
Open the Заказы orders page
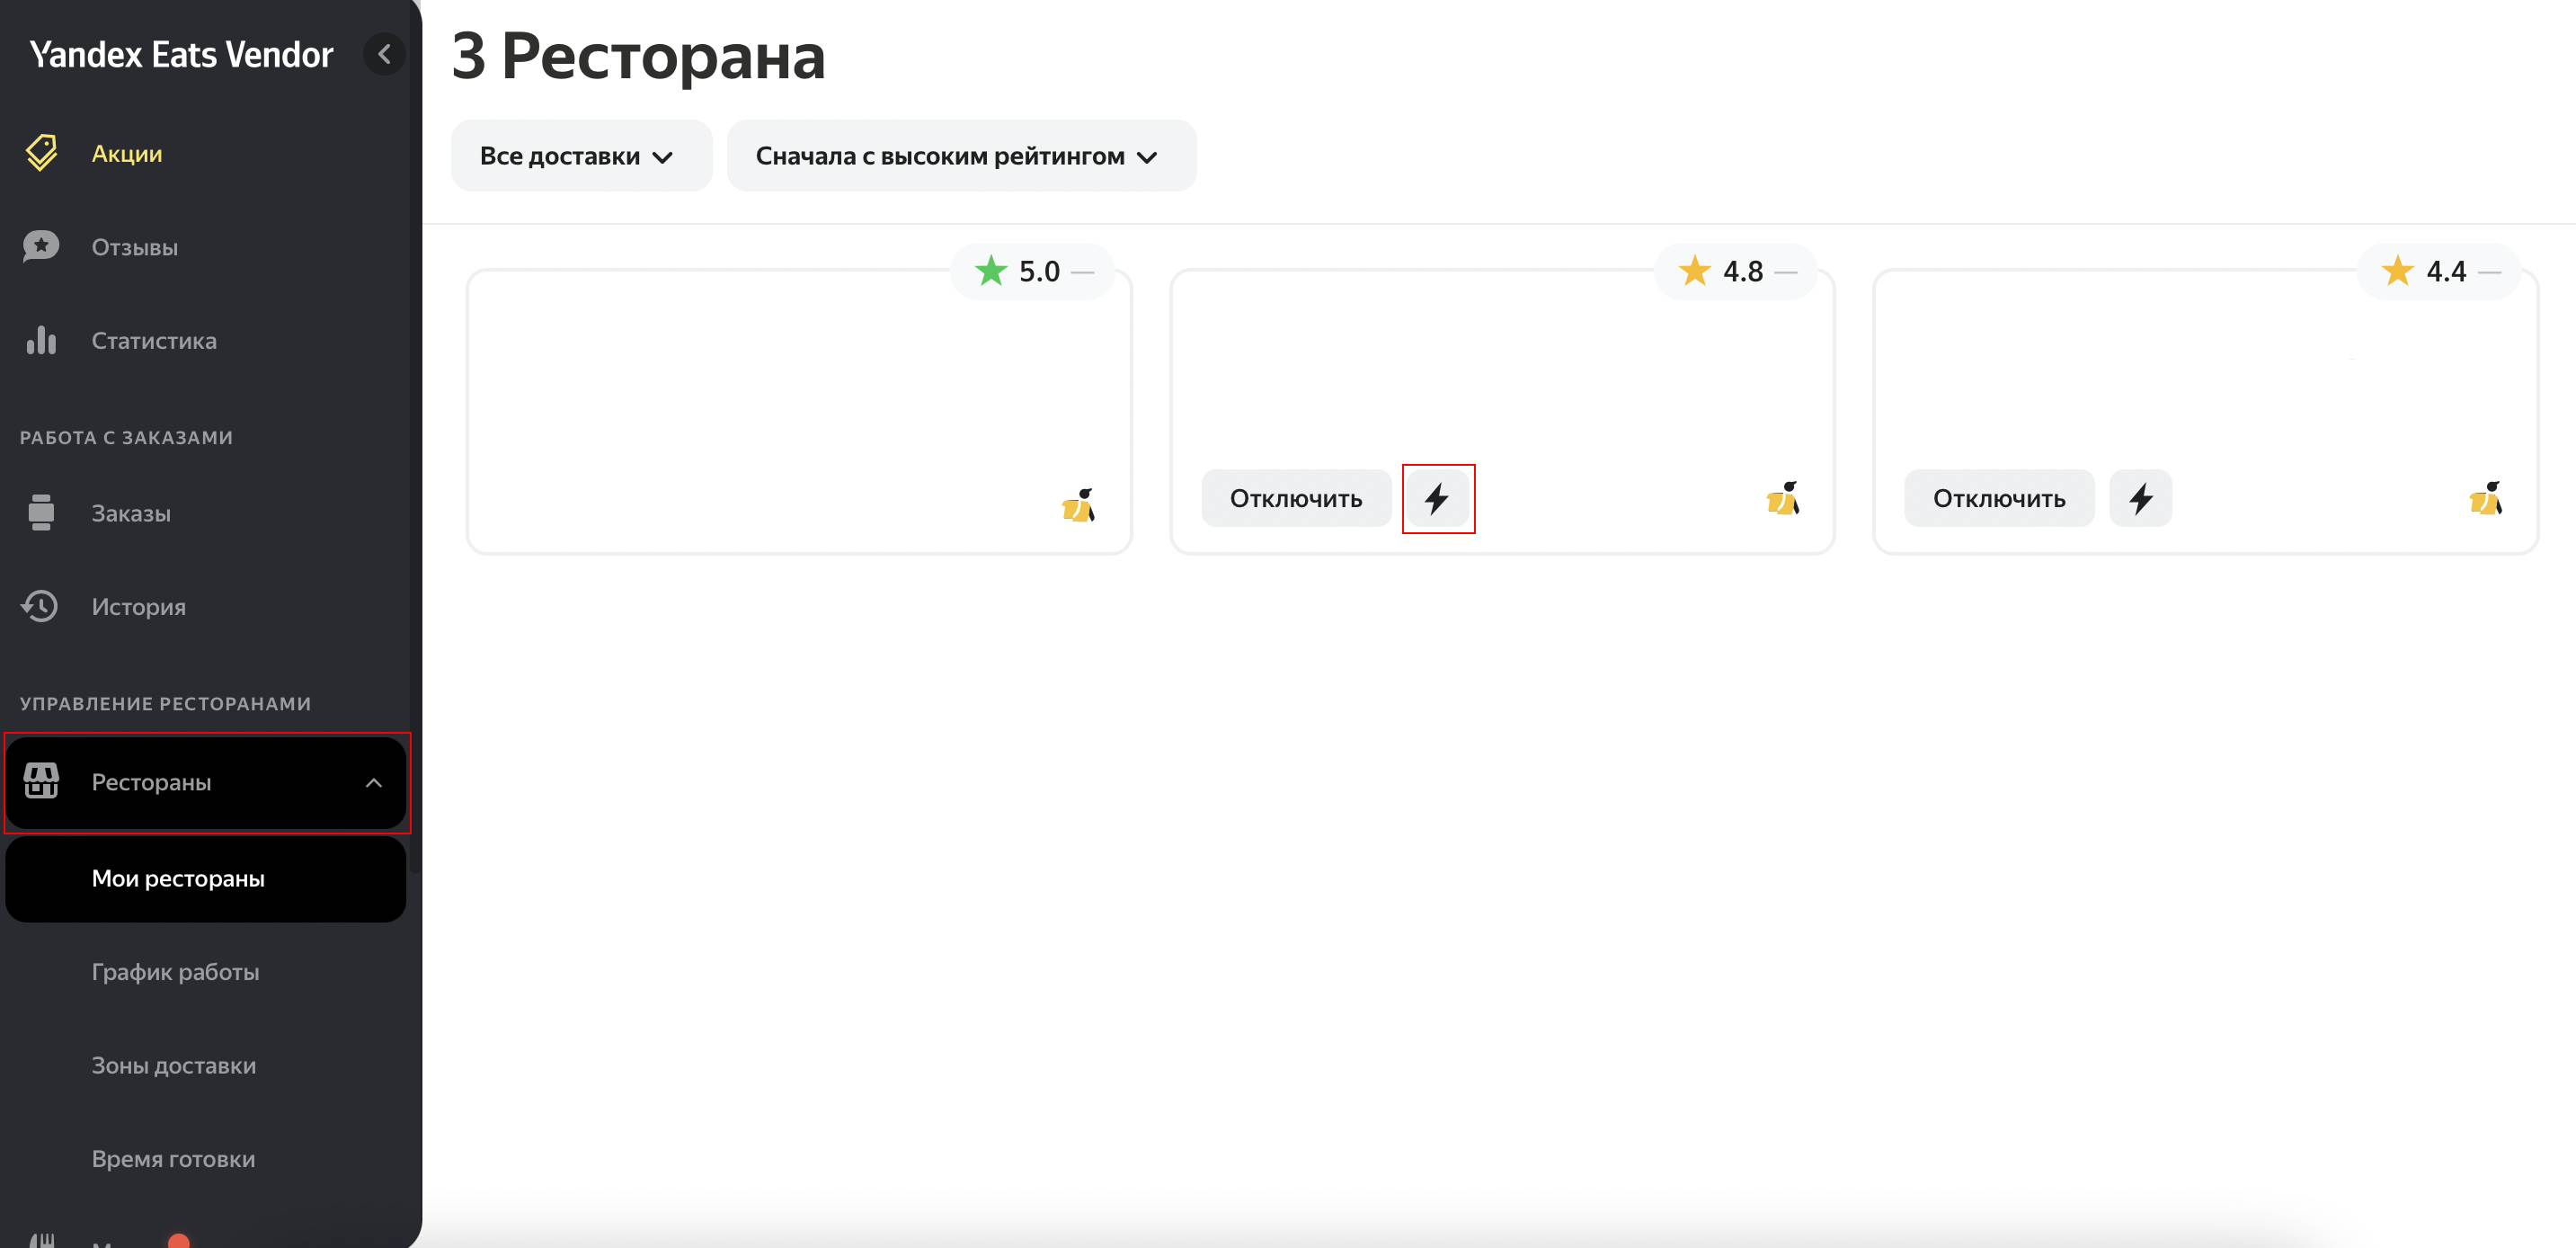131,513
